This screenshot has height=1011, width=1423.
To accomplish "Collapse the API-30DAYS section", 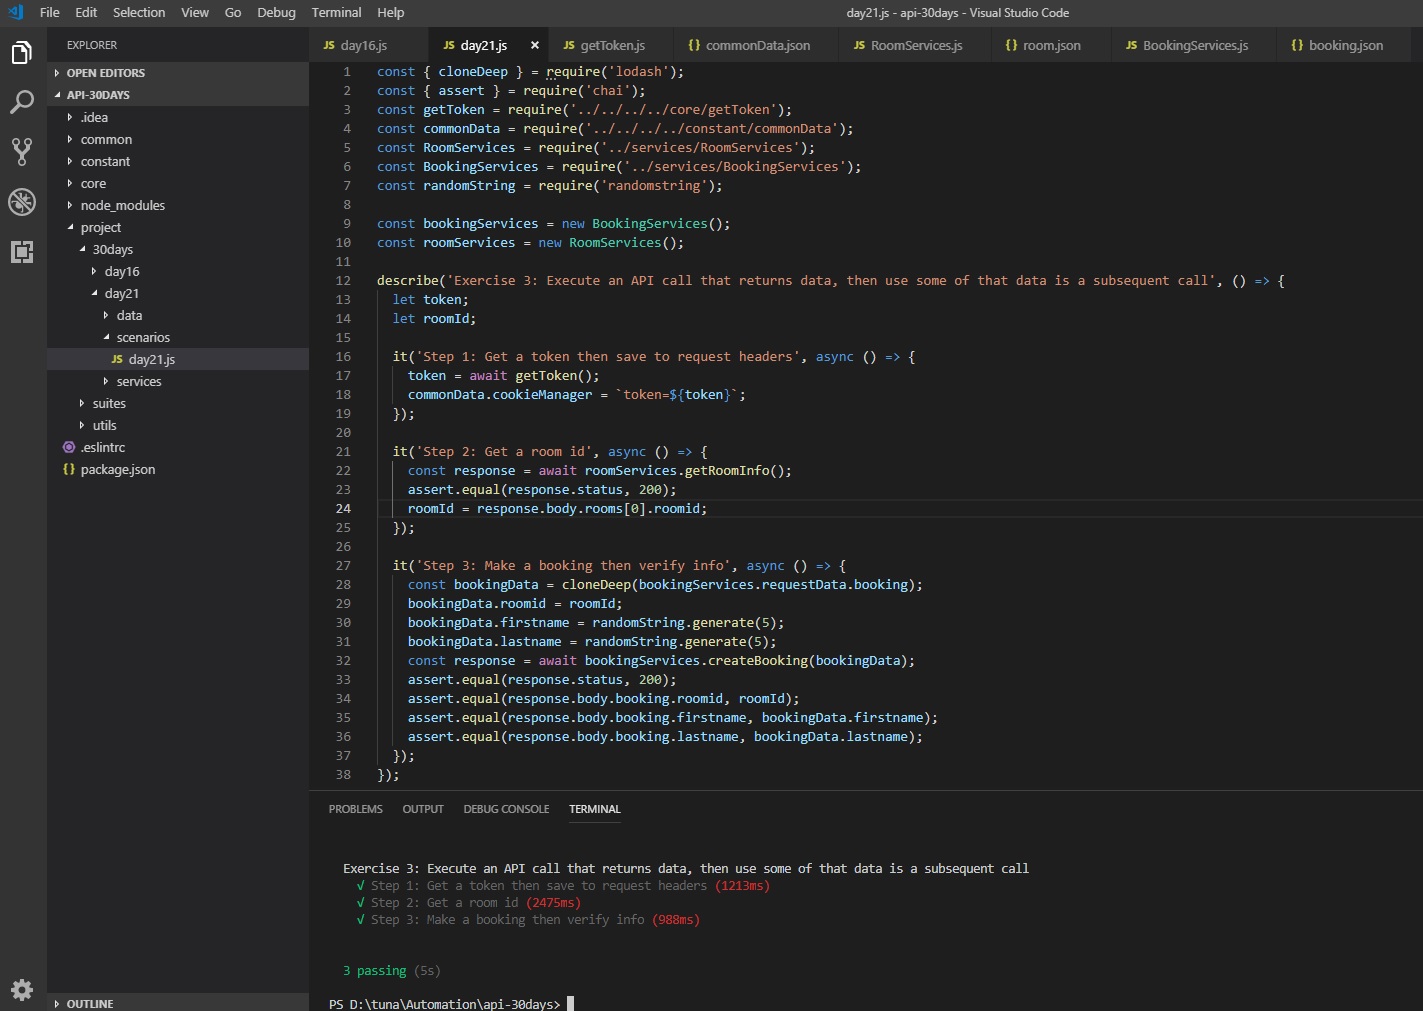I will [178, 95].
